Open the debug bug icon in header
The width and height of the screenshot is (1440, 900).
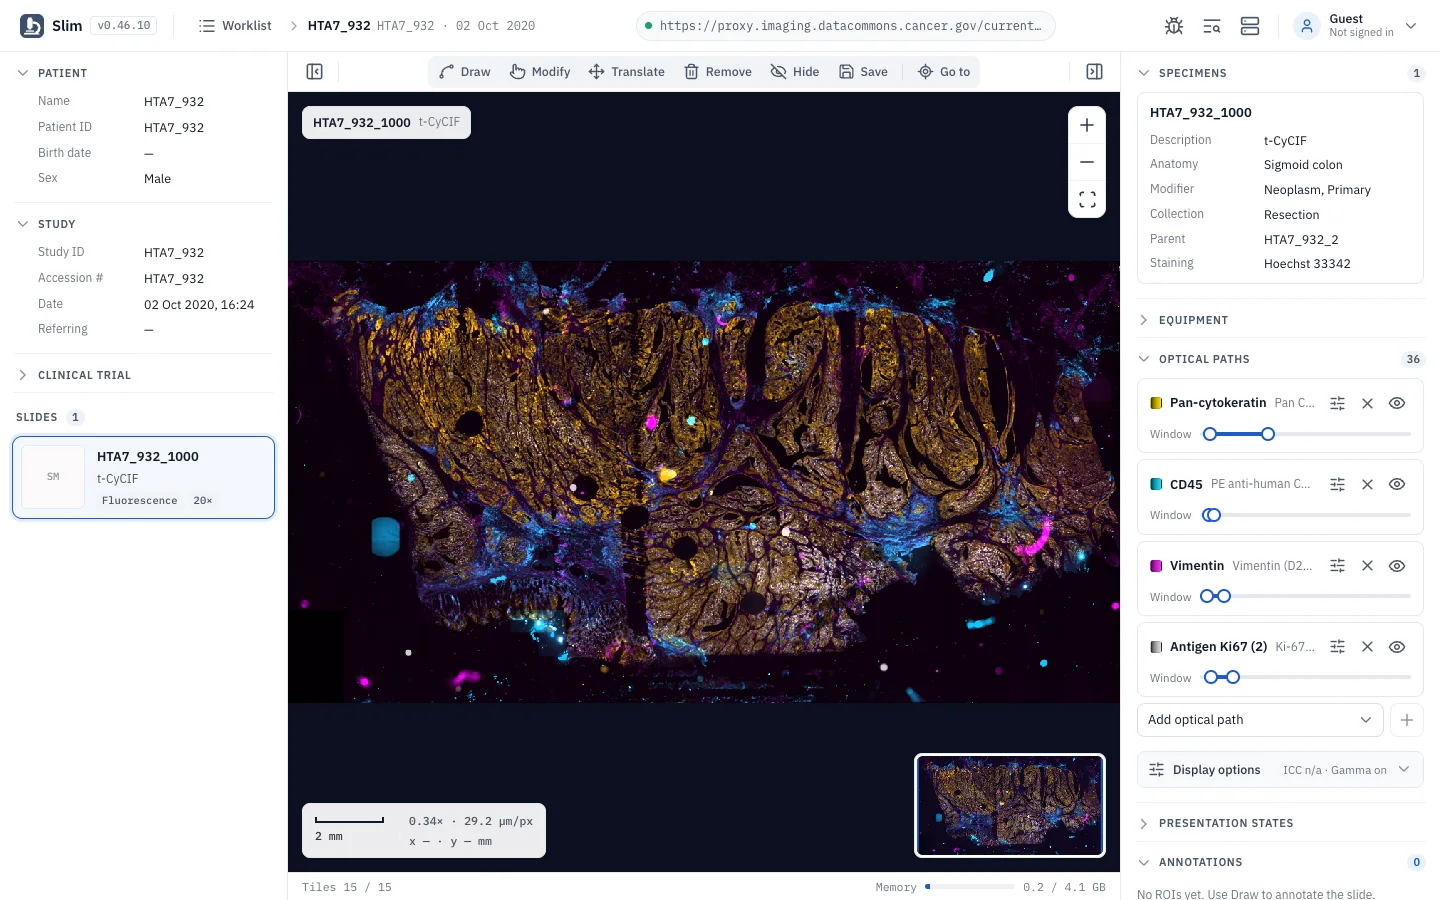click(1174, 26)
